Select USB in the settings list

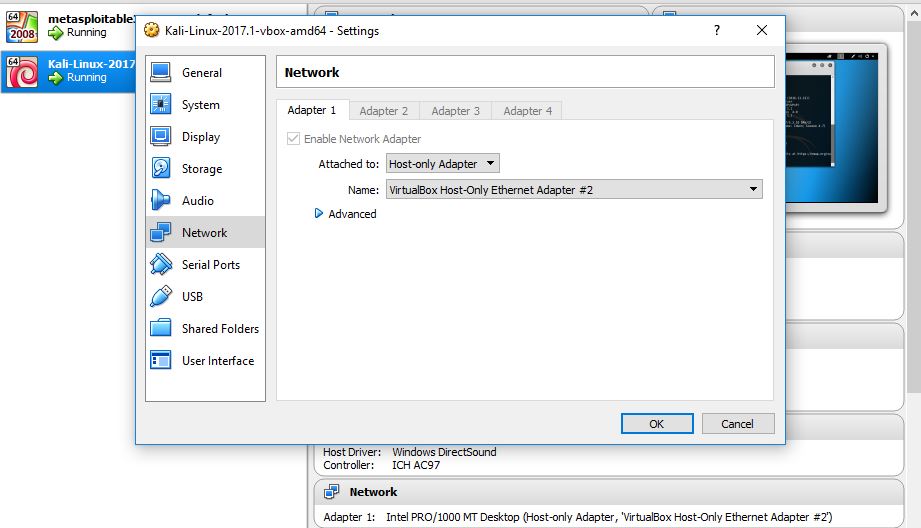pyautogui.click(x=205, y=297)
